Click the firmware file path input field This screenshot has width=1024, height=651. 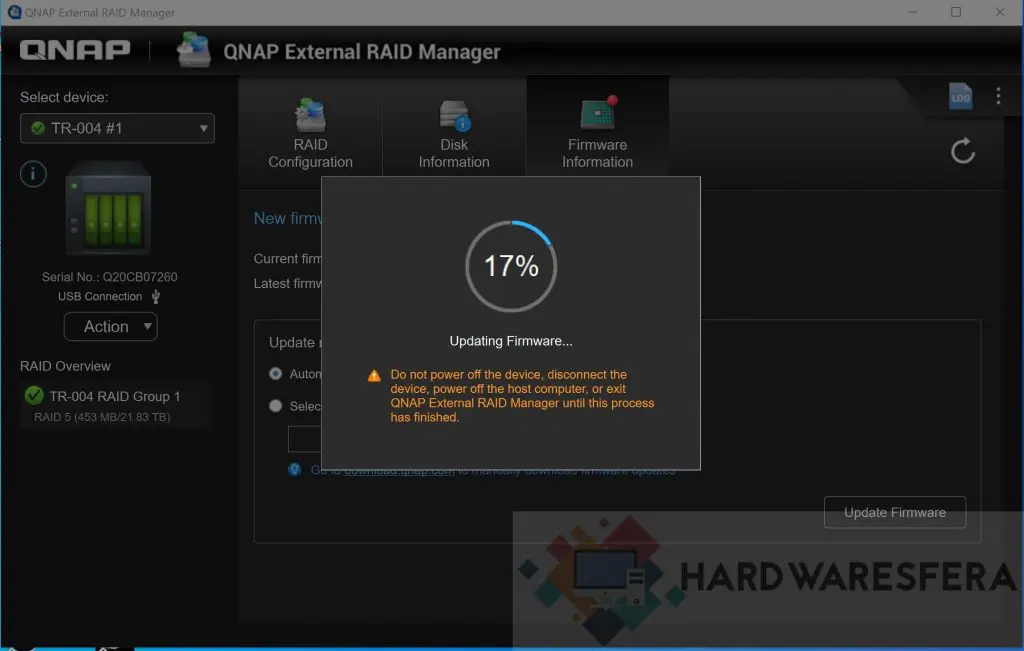coord(305,439)
